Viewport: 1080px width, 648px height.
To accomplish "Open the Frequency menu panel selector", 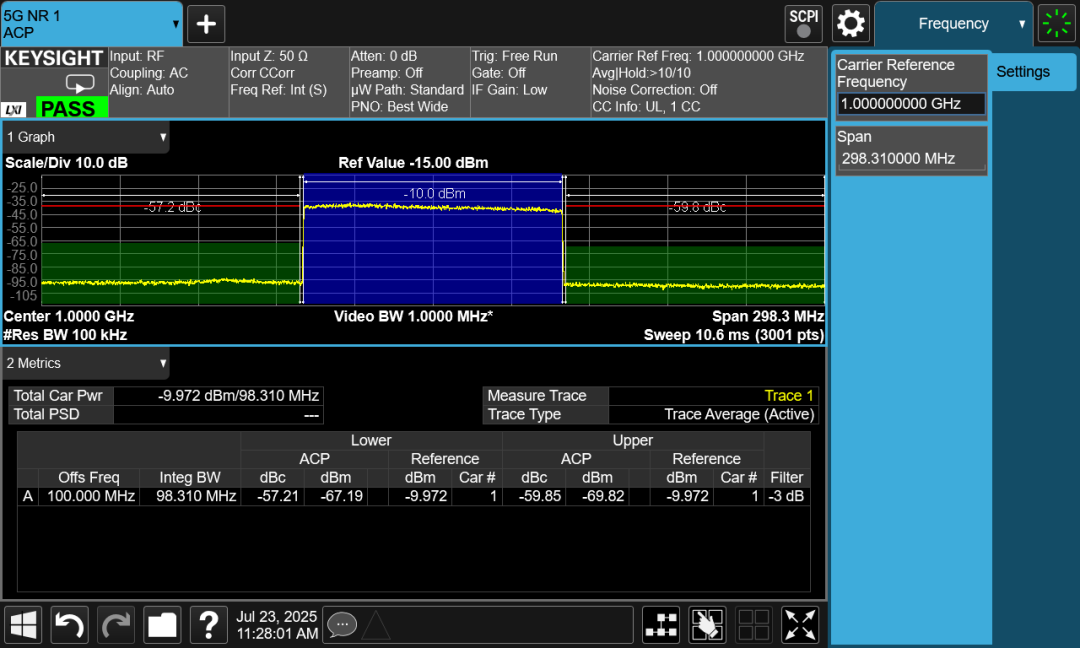I will [953, 24].
